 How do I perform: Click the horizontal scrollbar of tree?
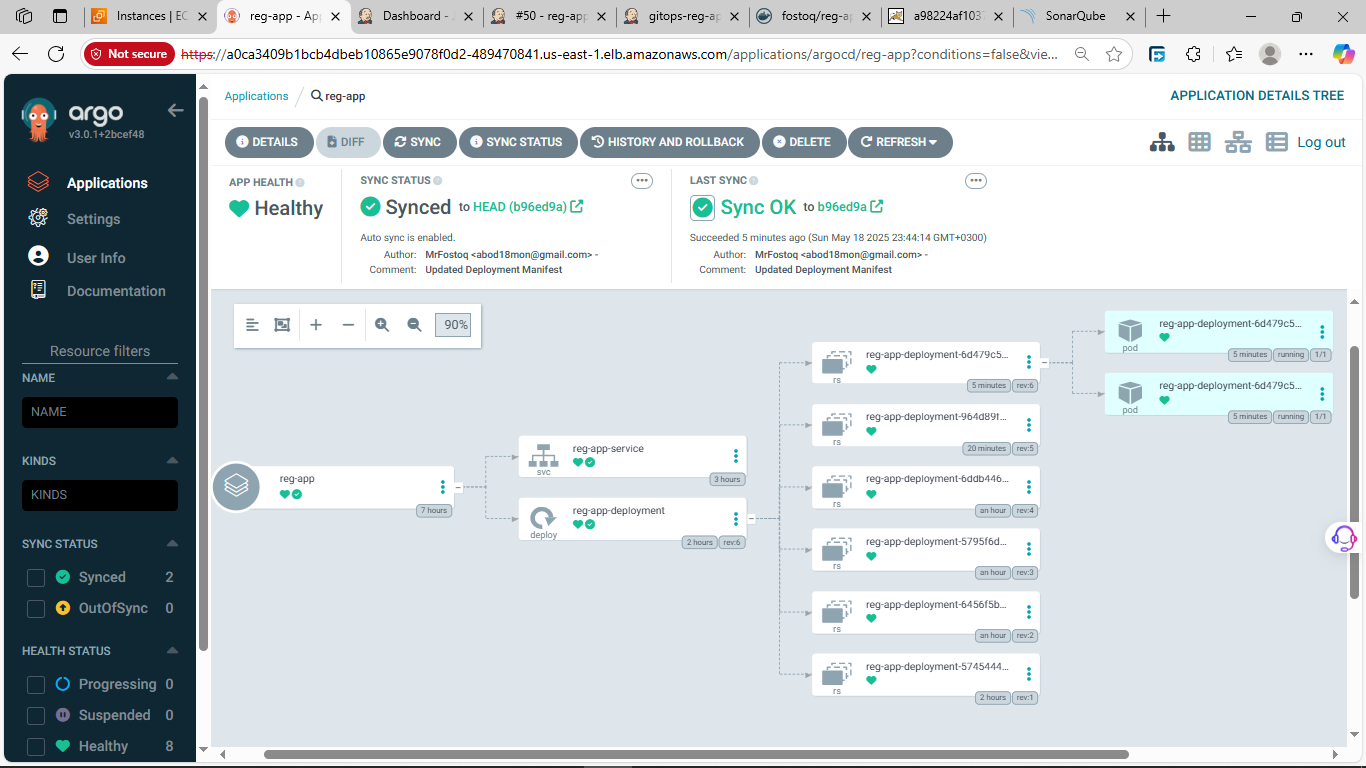696,754
